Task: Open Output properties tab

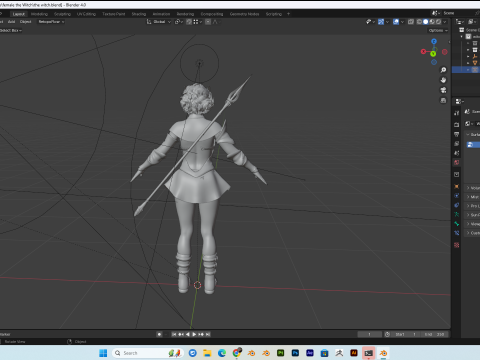Action: click(457, 134)
